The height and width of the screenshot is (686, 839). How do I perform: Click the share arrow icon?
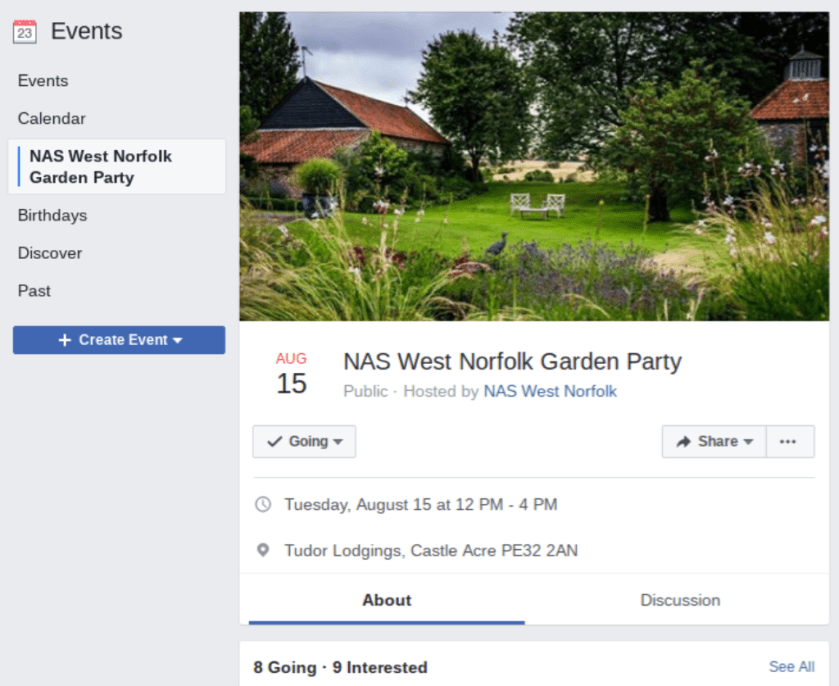[684, 441]
